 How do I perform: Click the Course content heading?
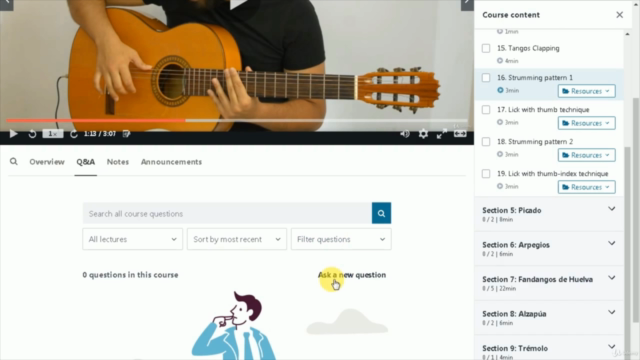point(511,15)
